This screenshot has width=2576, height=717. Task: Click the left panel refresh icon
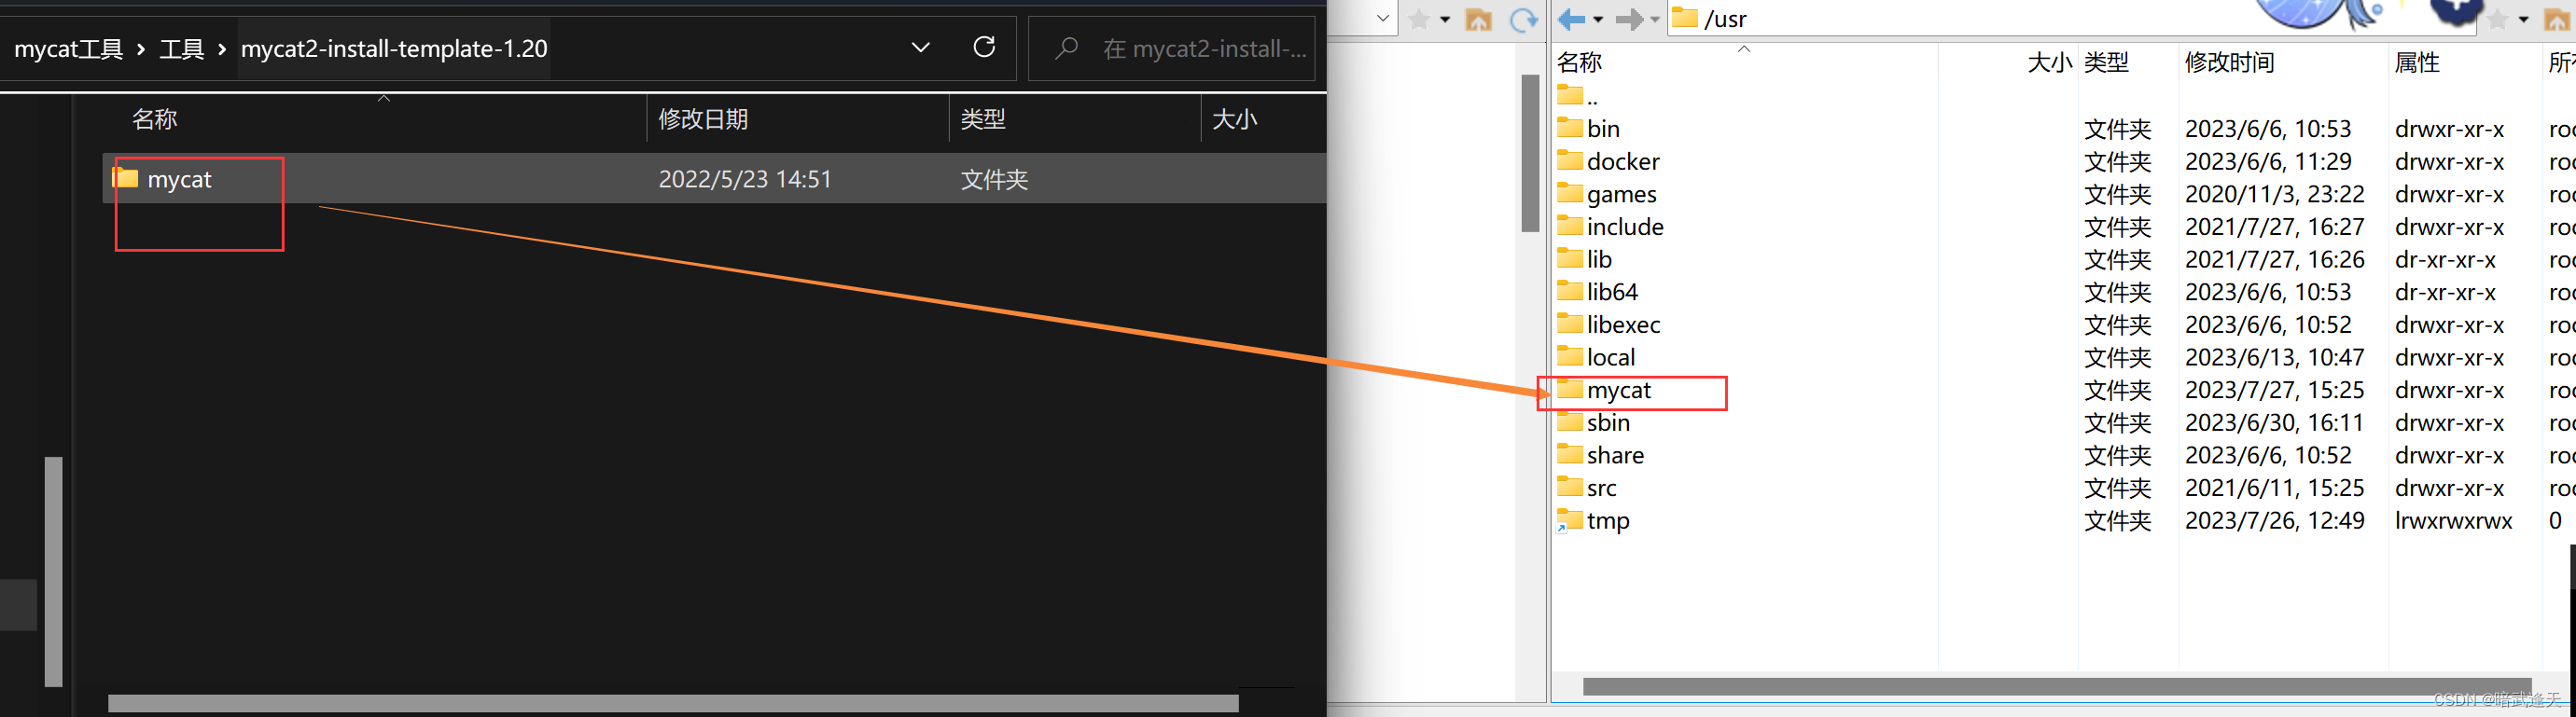(1523, 19)
